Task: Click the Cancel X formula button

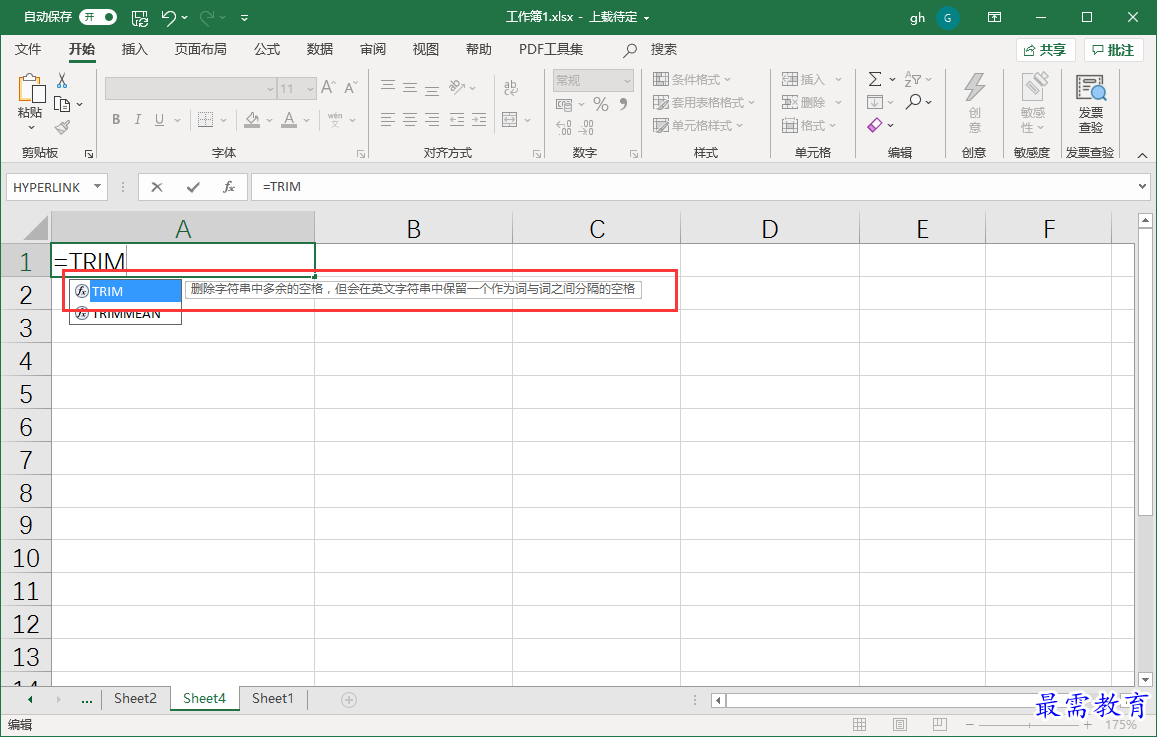Action: (x=157, y=187)
